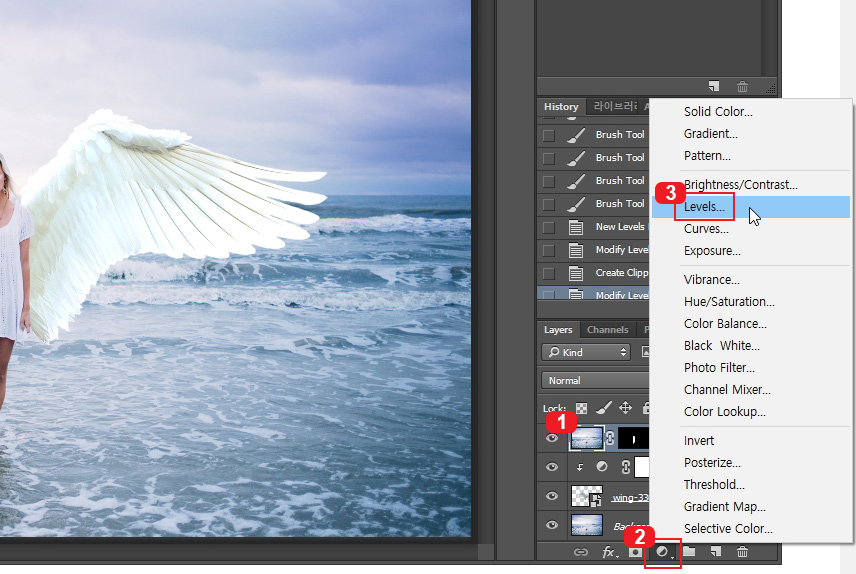Create a new group folder icon
Image resolution: width=856 pixels, height=574 pixels.
(689, 552)
